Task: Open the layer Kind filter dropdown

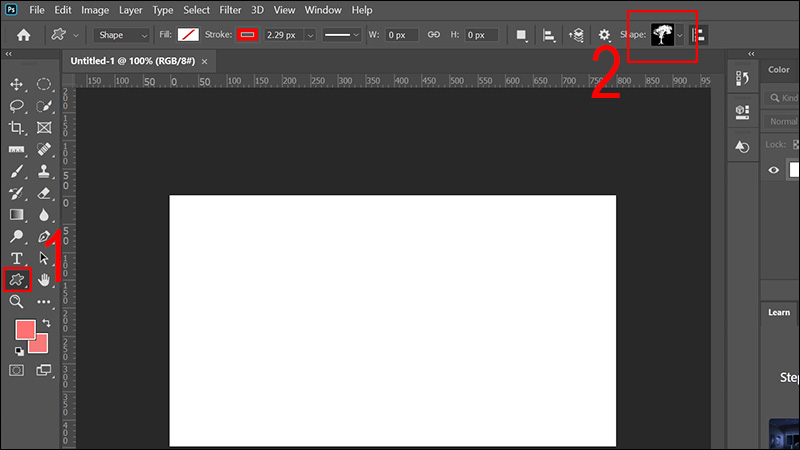Action: (x=782, y=97)
